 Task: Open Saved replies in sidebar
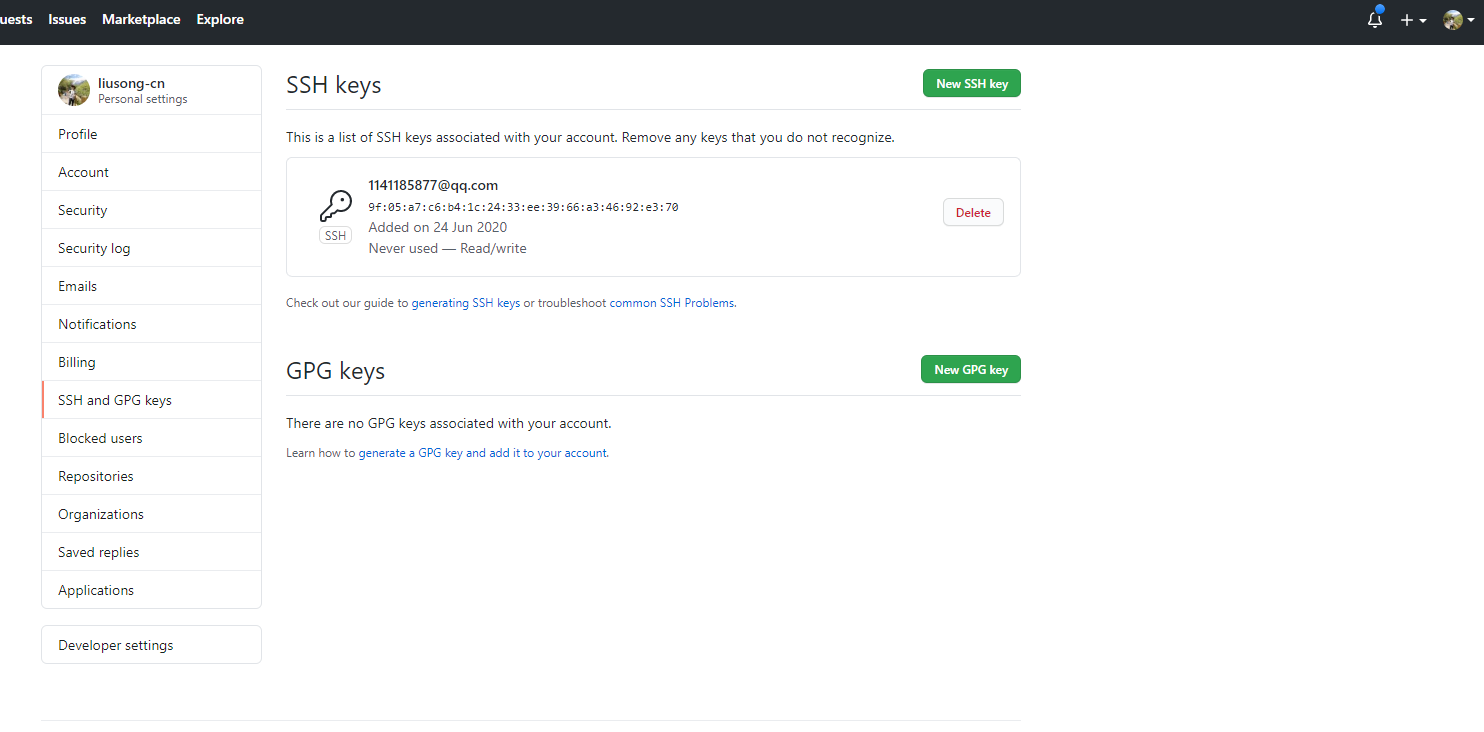tap(151, 552)
